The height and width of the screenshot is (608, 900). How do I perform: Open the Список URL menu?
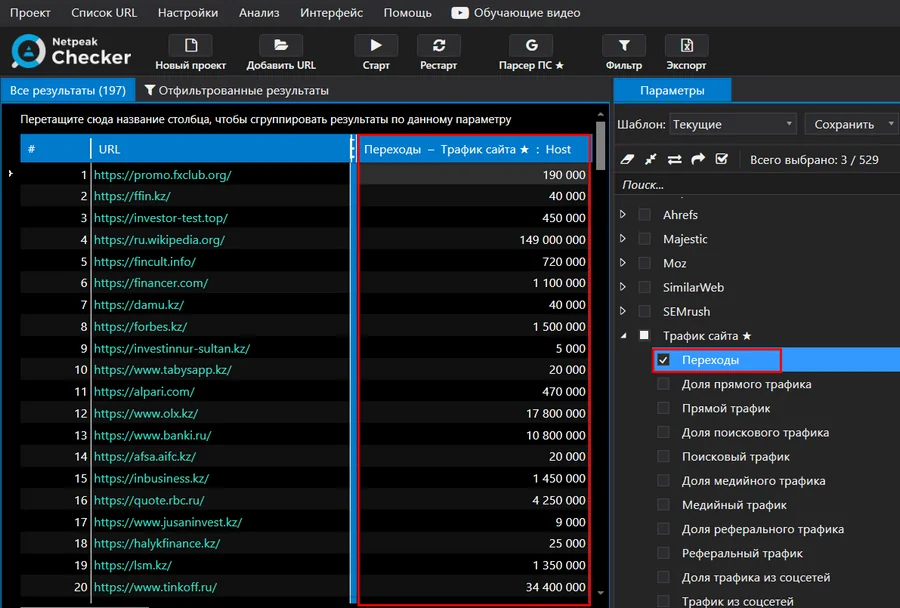(104, 13)
